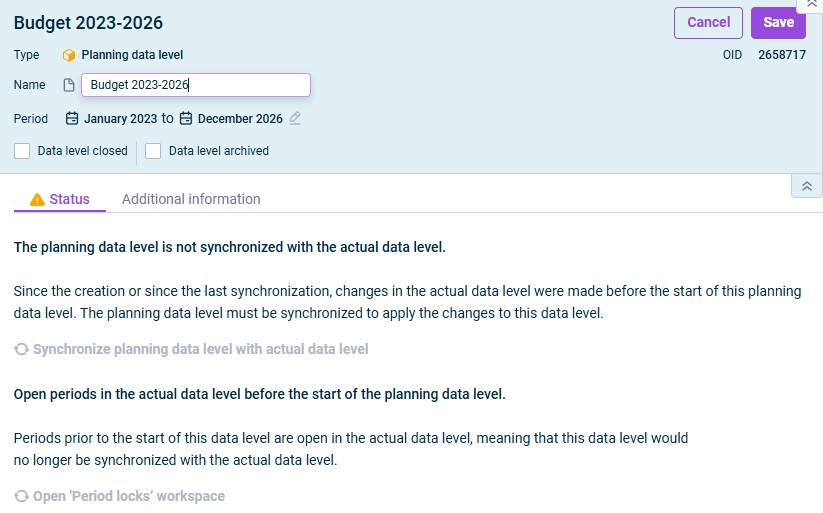Check the Data level archived checkbox
Image resolution: width=823 pixels, height=513 pixels.
click(153, 151)
